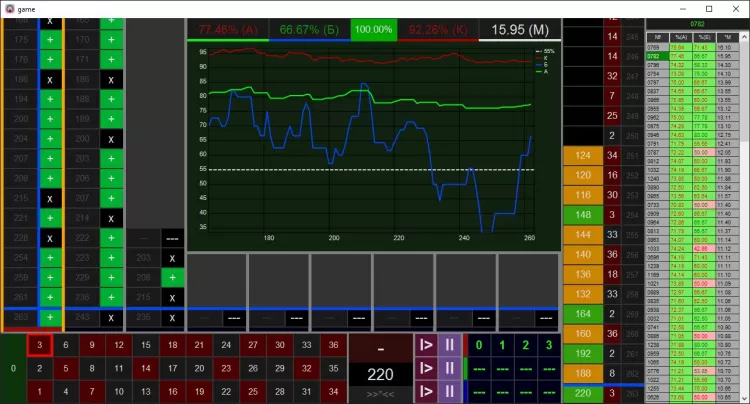Screen dimensions: 750x404
Task: Click the bottom-row step-forward button
Action: (423, 391)
